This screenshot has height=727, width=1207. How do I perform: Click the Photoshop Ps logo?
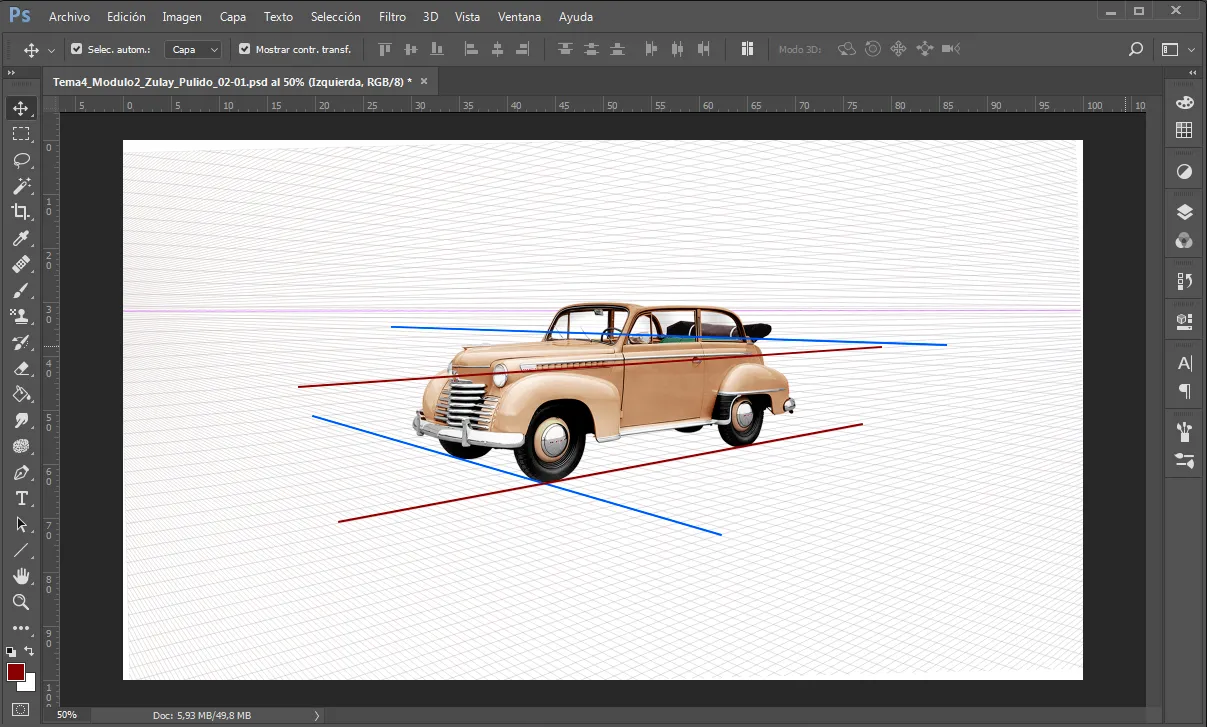pyautogui.click(x=19, y=16)
